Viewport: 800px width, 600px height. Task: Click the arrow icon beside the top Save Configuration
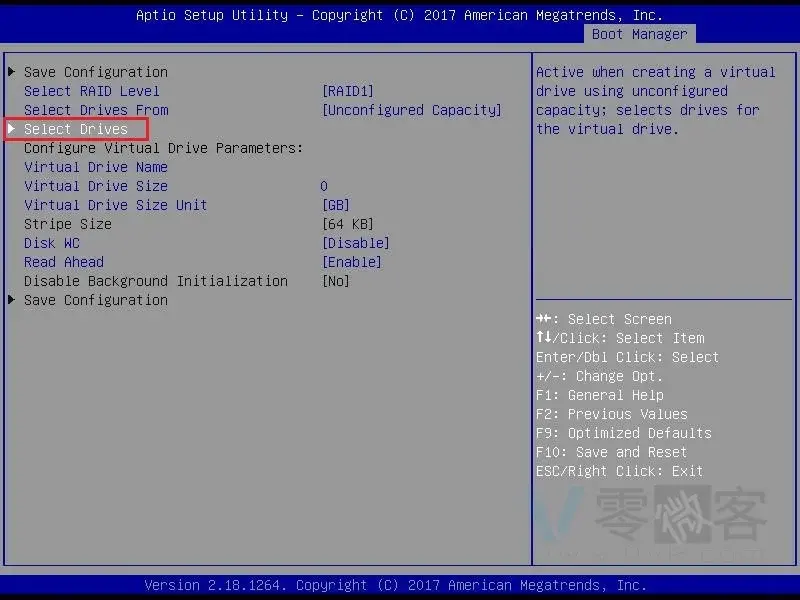[x=12, y=72]
